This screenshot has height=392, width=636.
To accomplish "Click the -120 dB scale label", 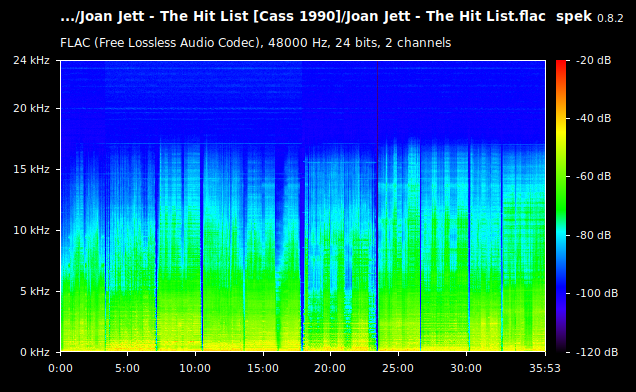I will click(x=597, y=352).
